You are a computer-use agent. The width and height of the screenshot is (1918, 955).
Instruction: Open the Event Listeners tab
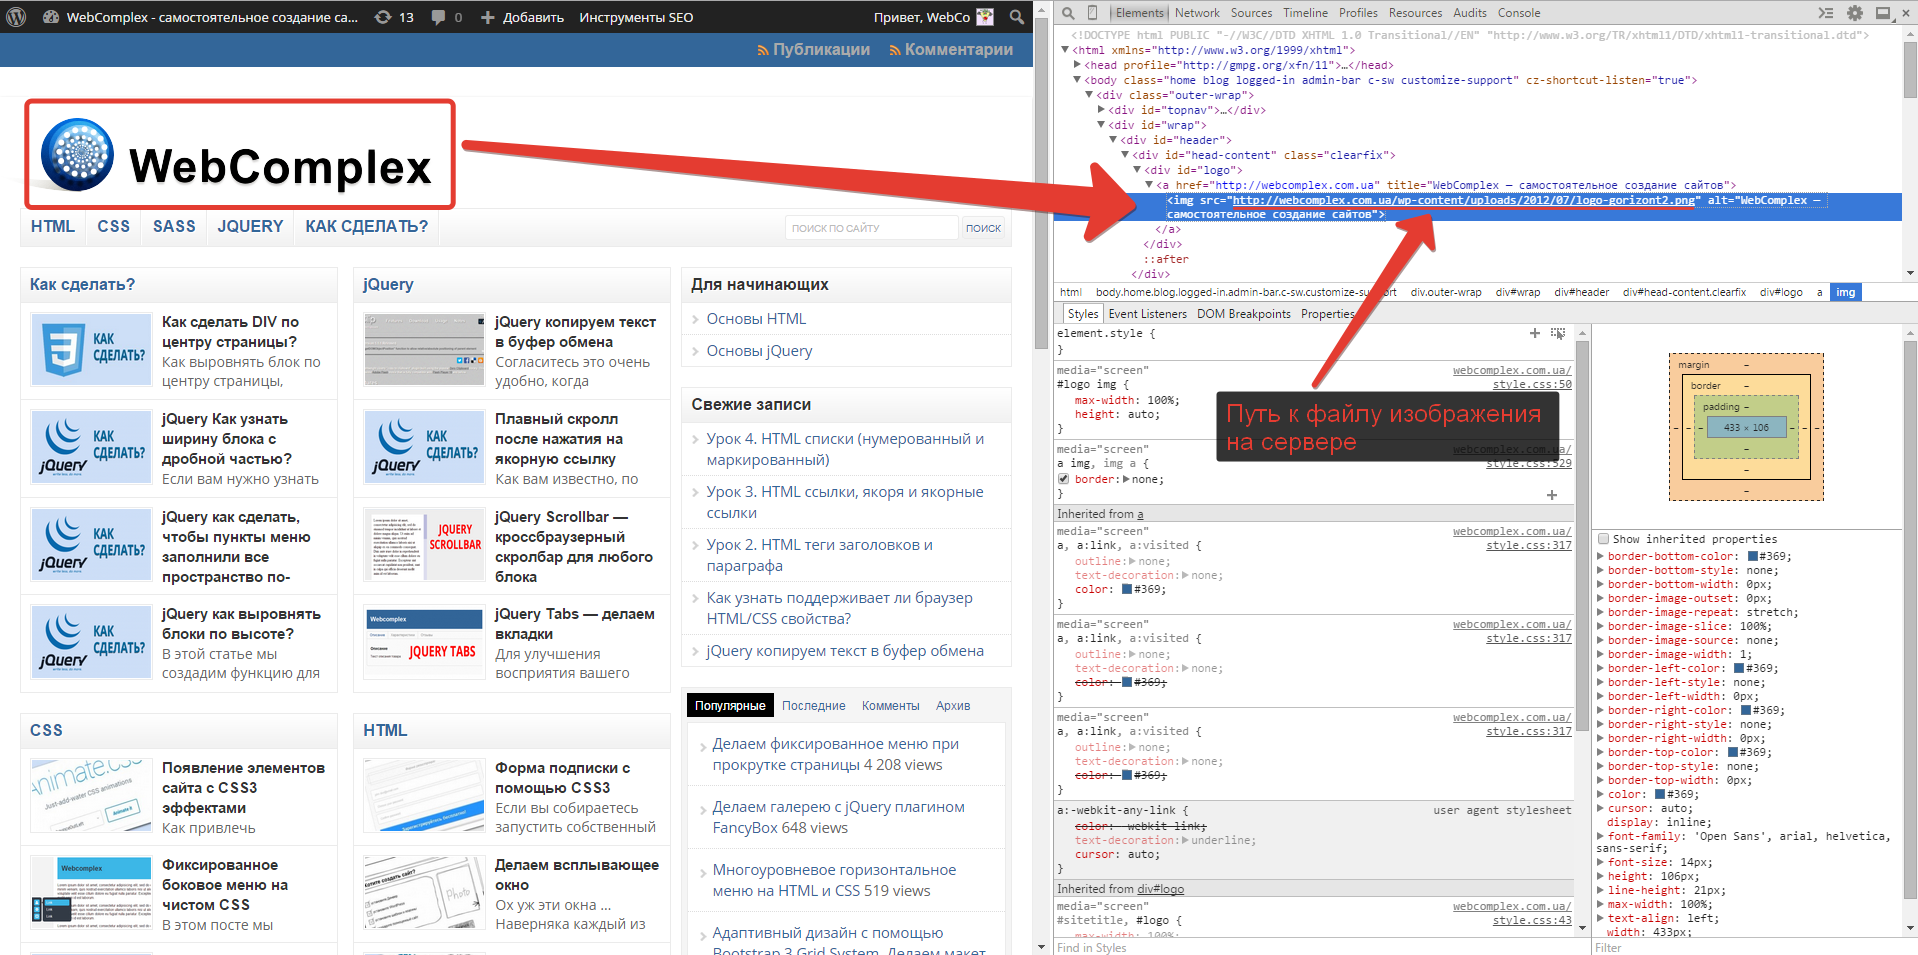tap(1147, 314)
